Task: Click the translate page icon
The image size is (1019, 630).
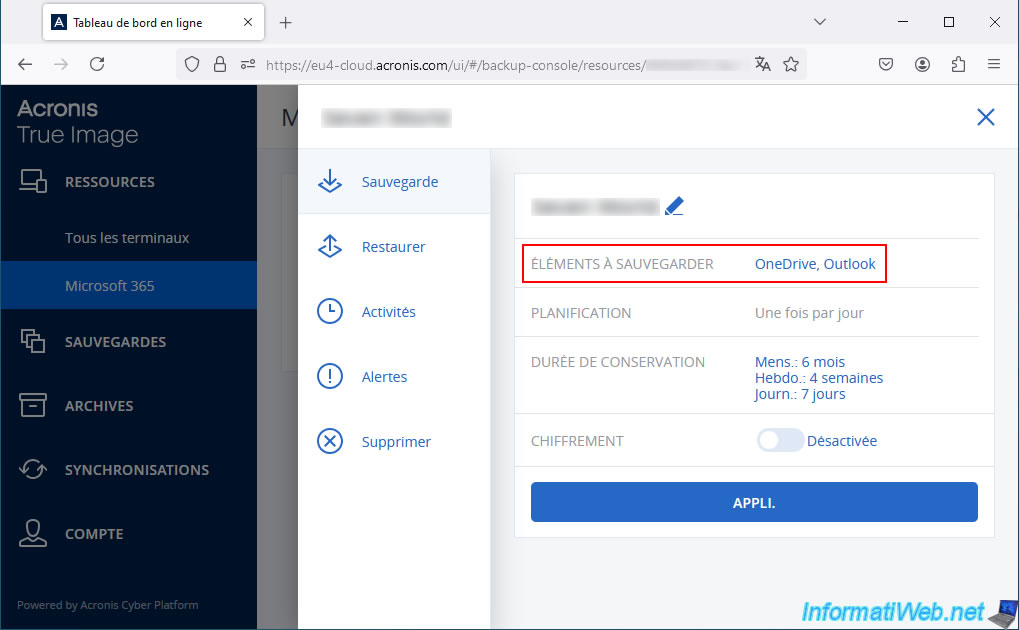Action: (763, 64)
